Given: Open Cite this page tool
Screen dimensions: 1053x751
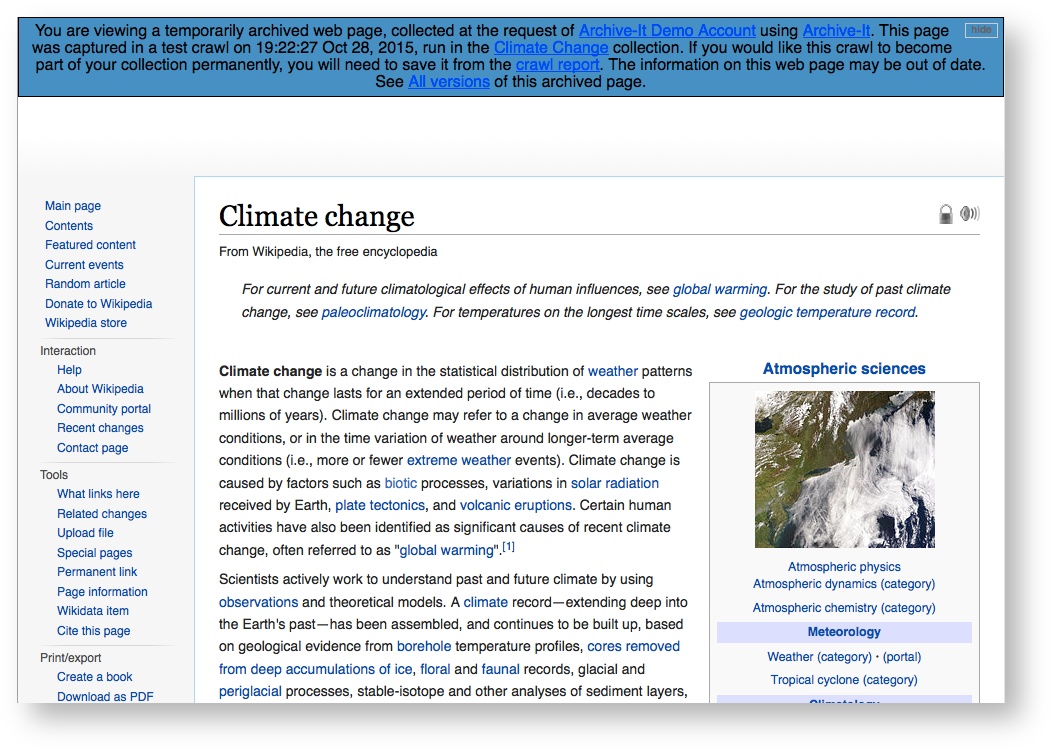Looking at the screenshot, I should (93, 631).
